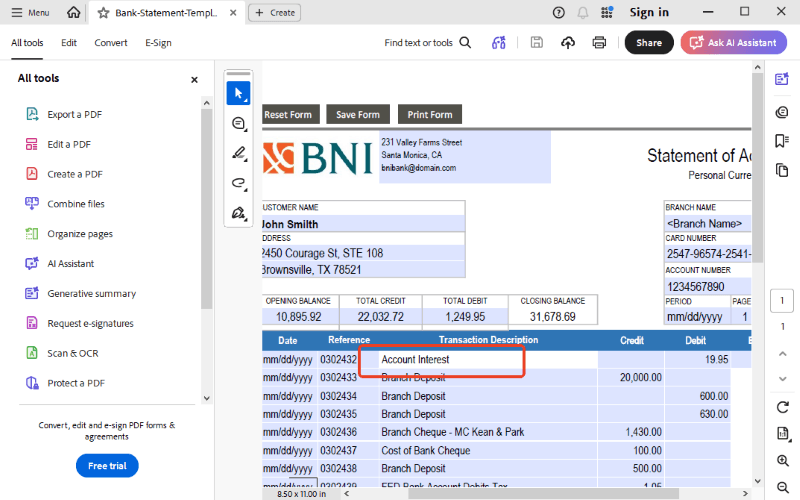The image size is (800, 500).
Task: Switch to the All tools tab
Action: (27, 43)
